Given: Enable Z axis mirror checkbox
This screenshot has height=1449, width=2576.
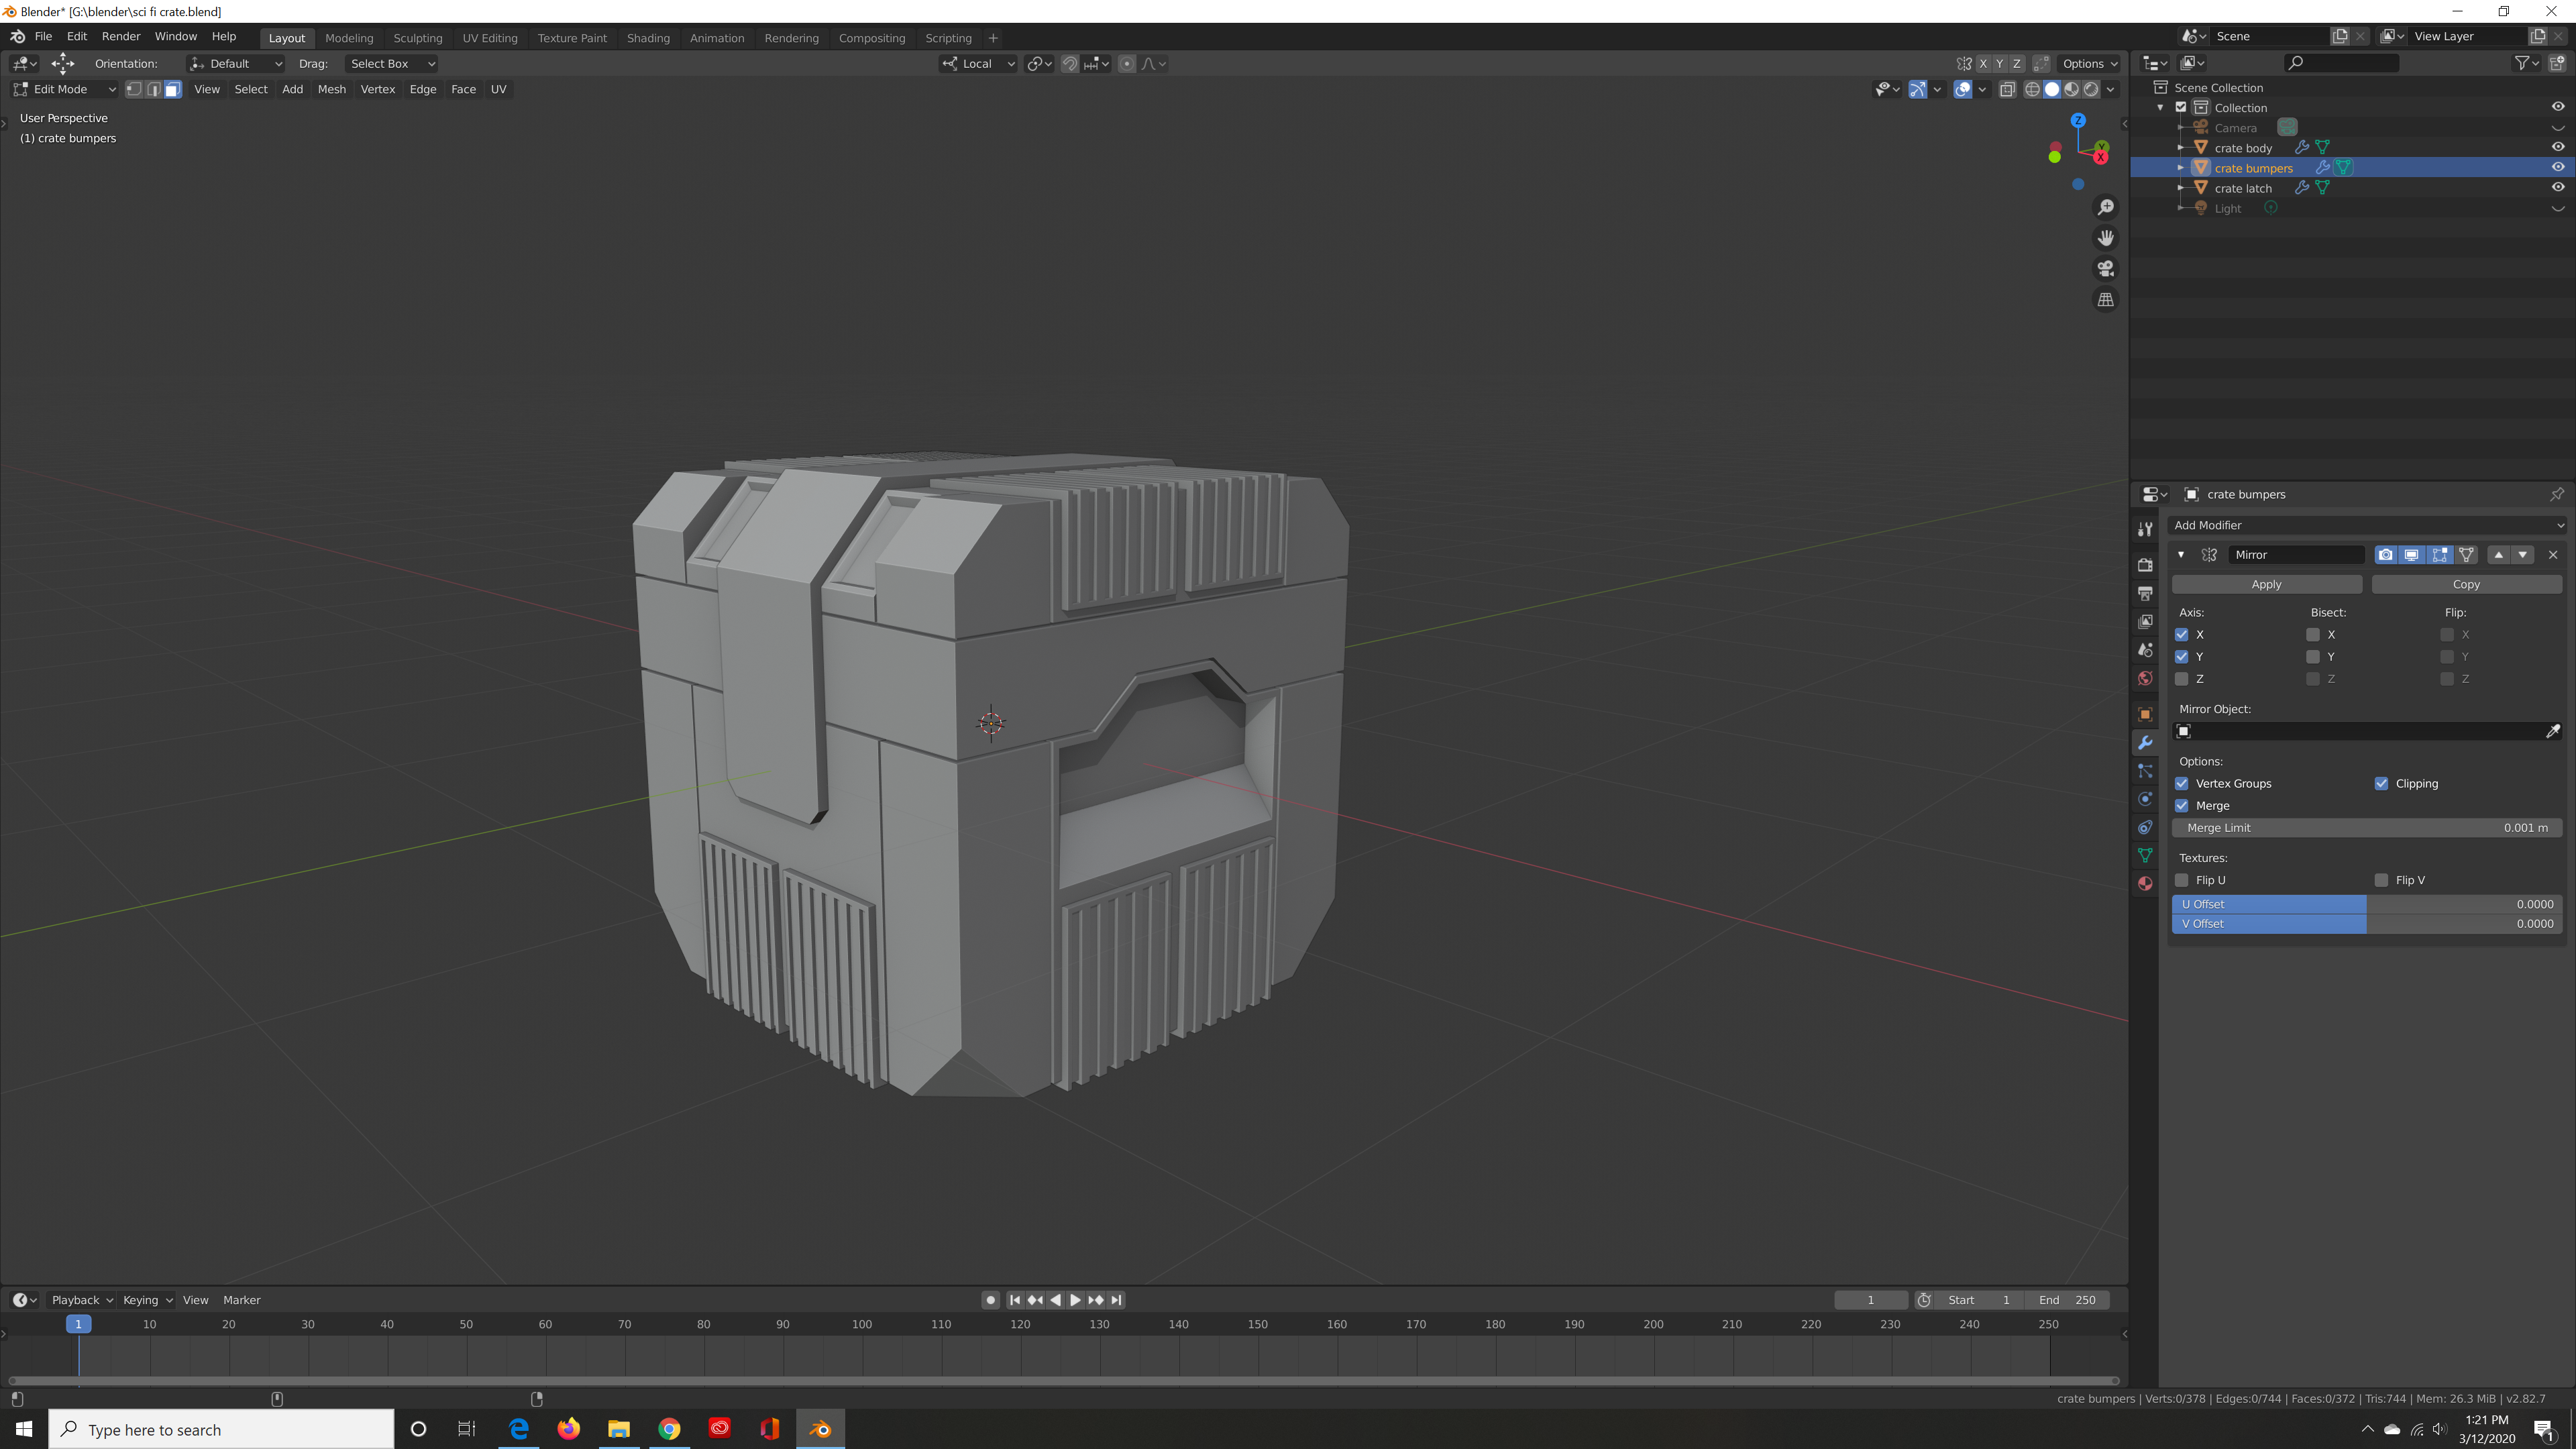Looking at the screenshot, I should 2182,679.
